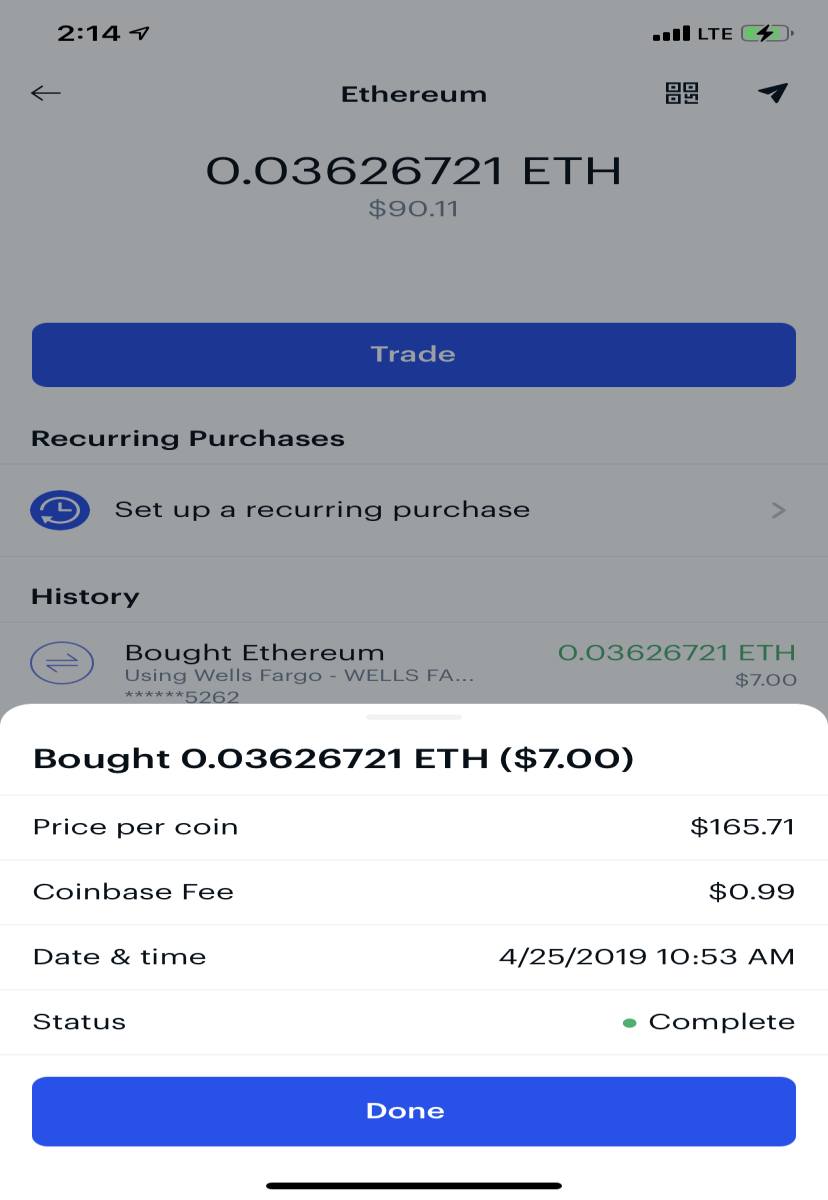Image resolution: width=828 pixels, height=1200 pixels.
Task: Tap the Coinbase Fee row
Action: point(414,892)
